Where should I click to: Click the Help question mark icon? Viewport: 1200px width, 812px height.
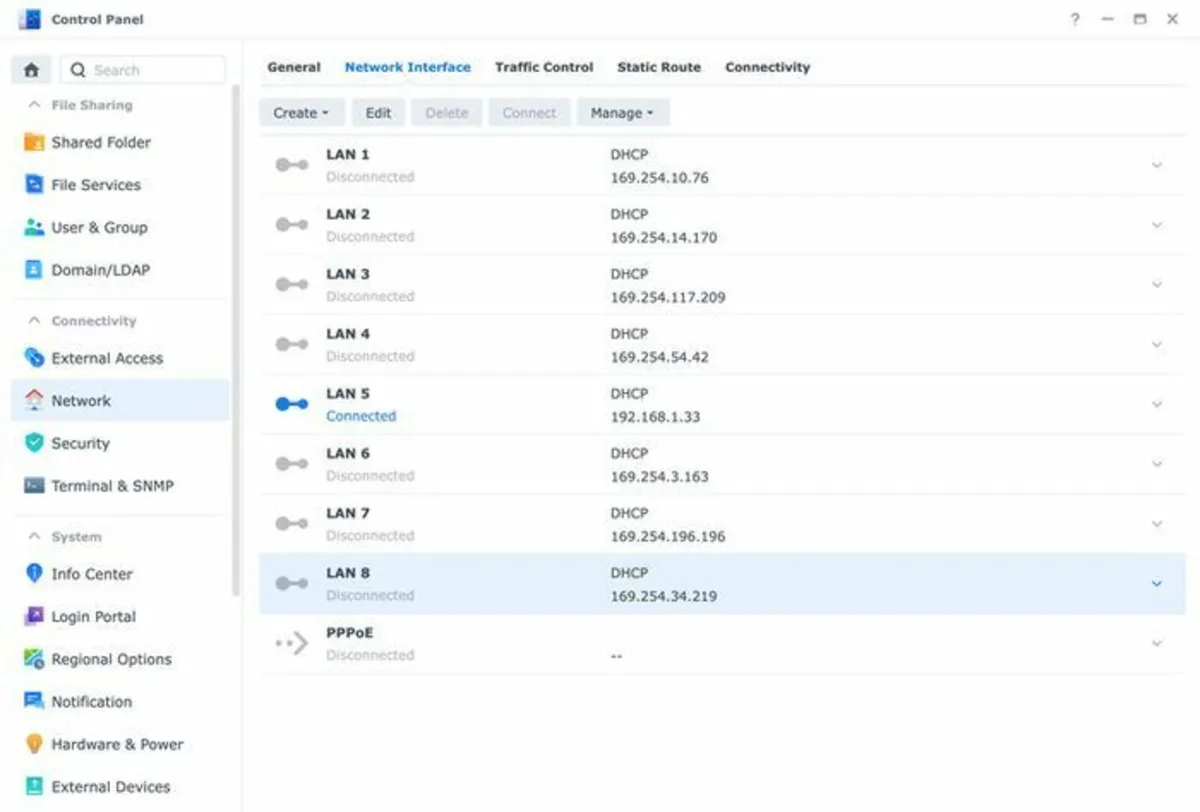pos(1075,19)
